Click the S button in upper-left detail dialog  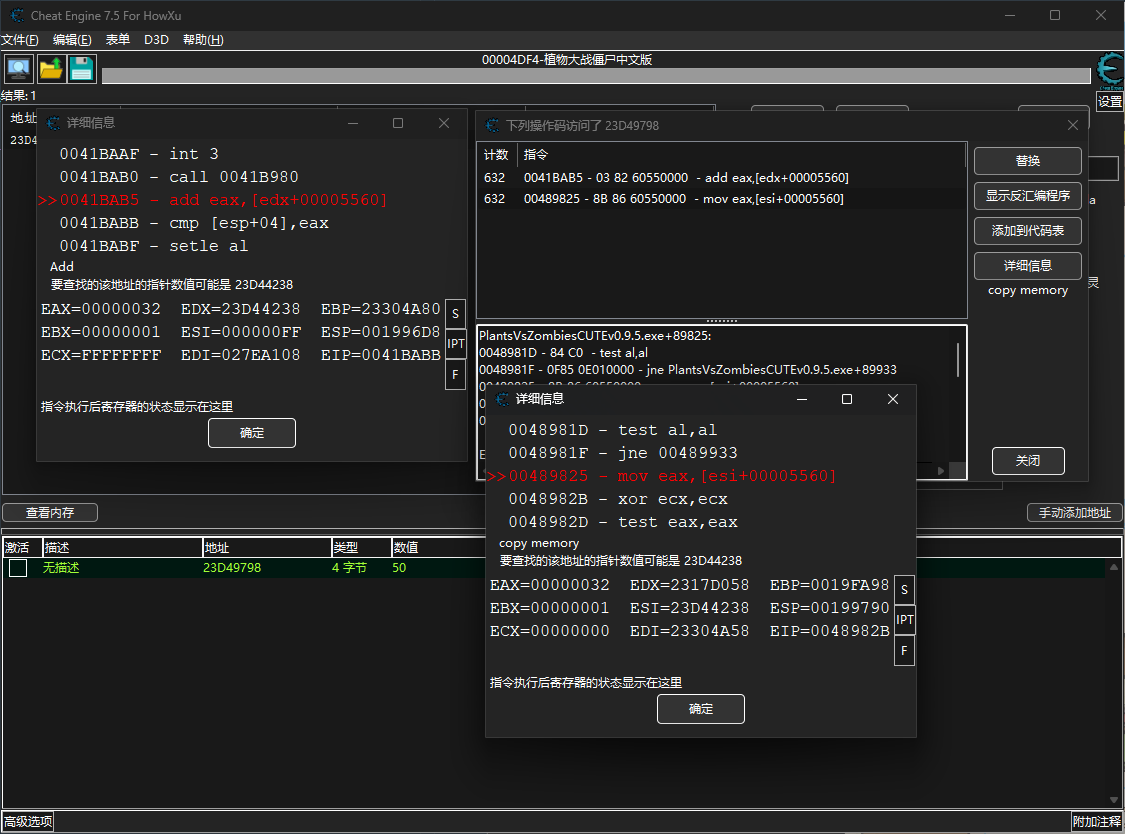click(x=456, y=314)
